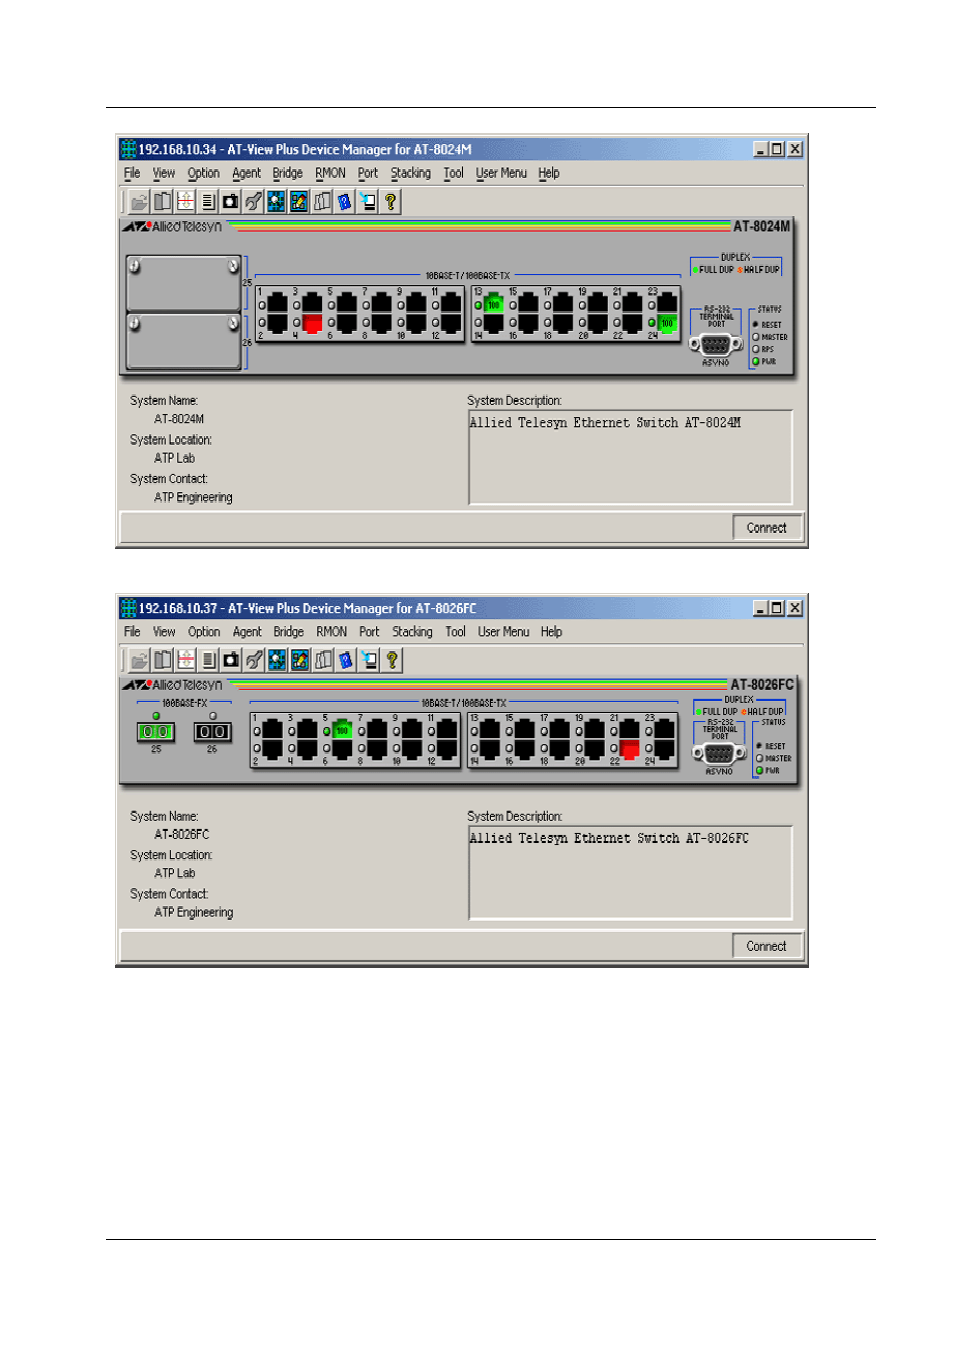Open the Bridge menu in the AT-8026FC window
The image size is (954, 1350).
[x=288, y=632]
